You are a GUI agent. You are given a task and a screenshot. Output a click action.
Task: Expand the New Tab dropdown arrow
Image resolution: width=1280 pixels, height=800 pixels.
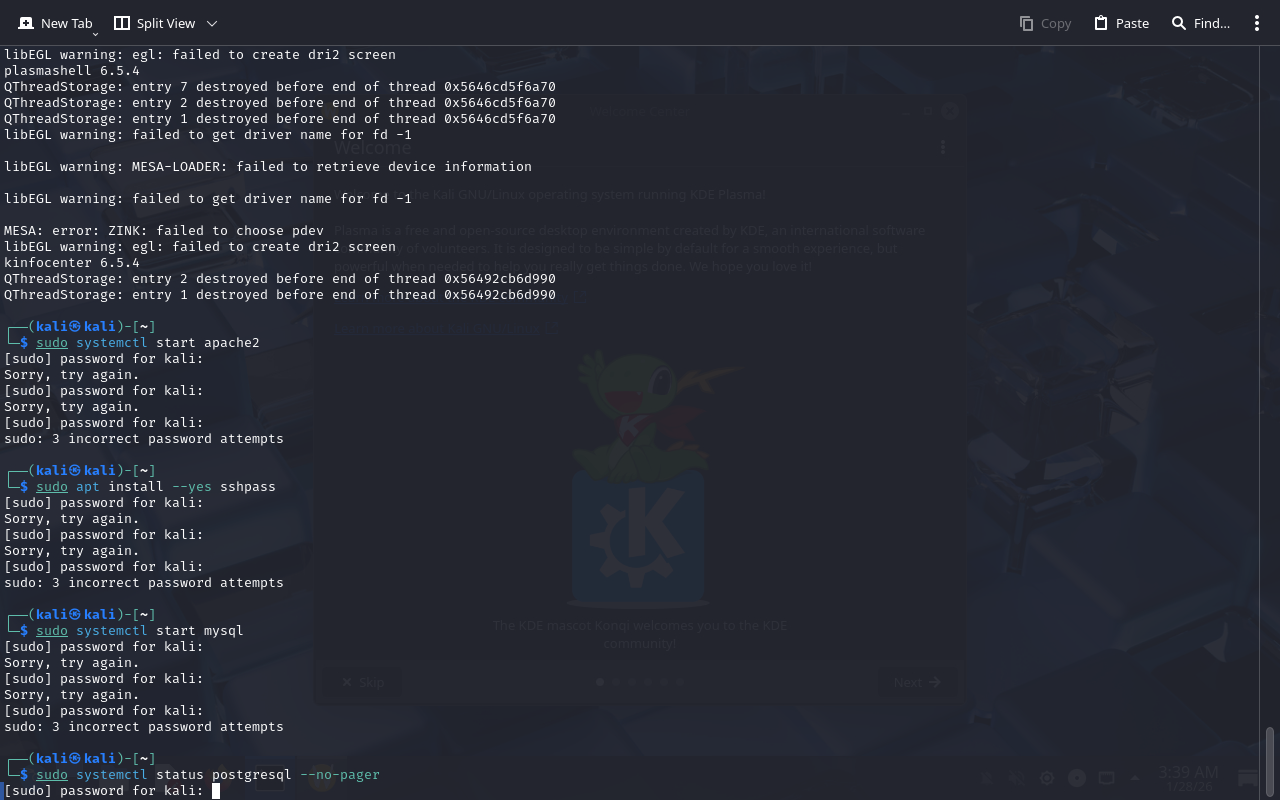pyautogui.click(x=95, y=33)
